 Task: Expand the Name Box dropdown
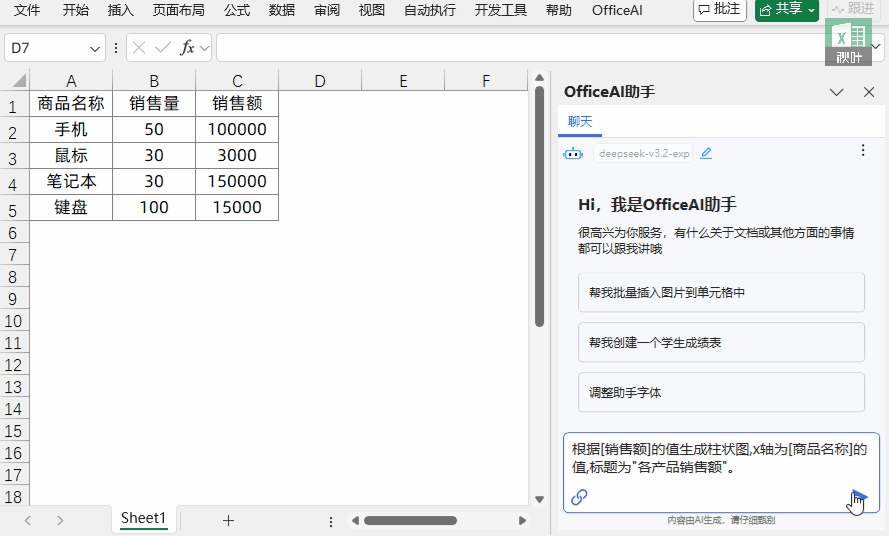(x=95, y=48)
